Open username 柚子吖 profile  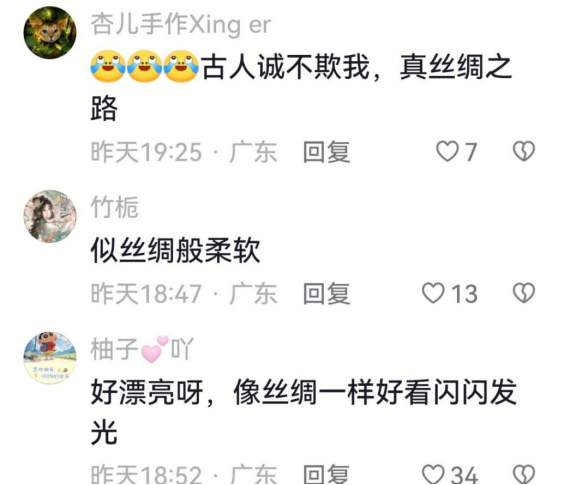[142, 349]
